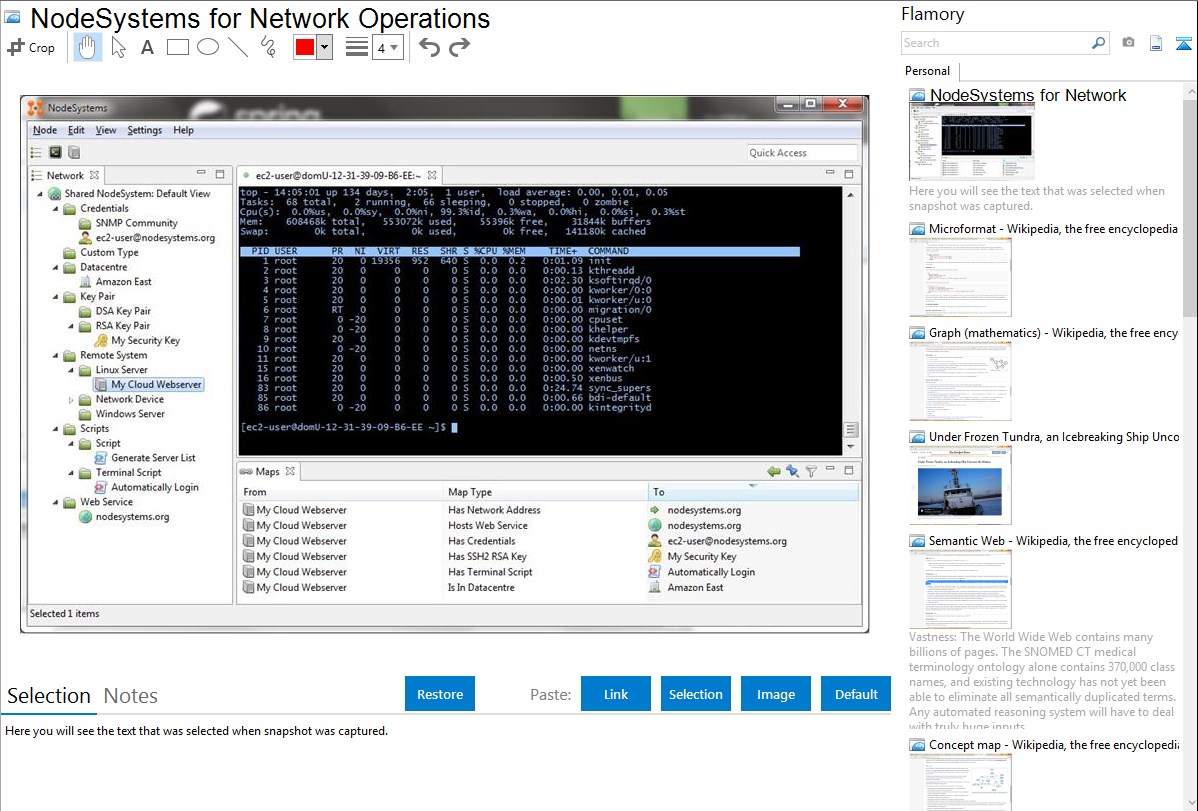Expand the Network Device tree node
The height and width of the screenshot is (811, 1198).
(71, 400)
